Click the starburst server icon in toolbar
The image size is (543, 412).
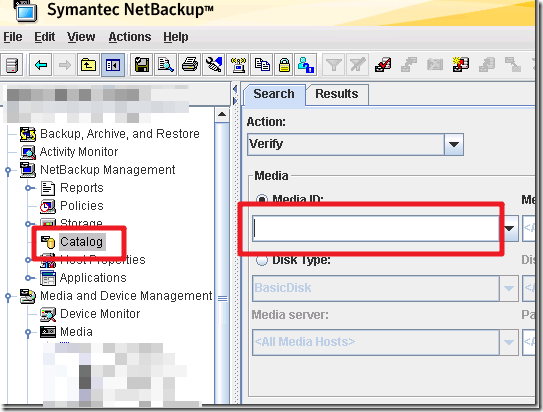(x=461, y=65)
